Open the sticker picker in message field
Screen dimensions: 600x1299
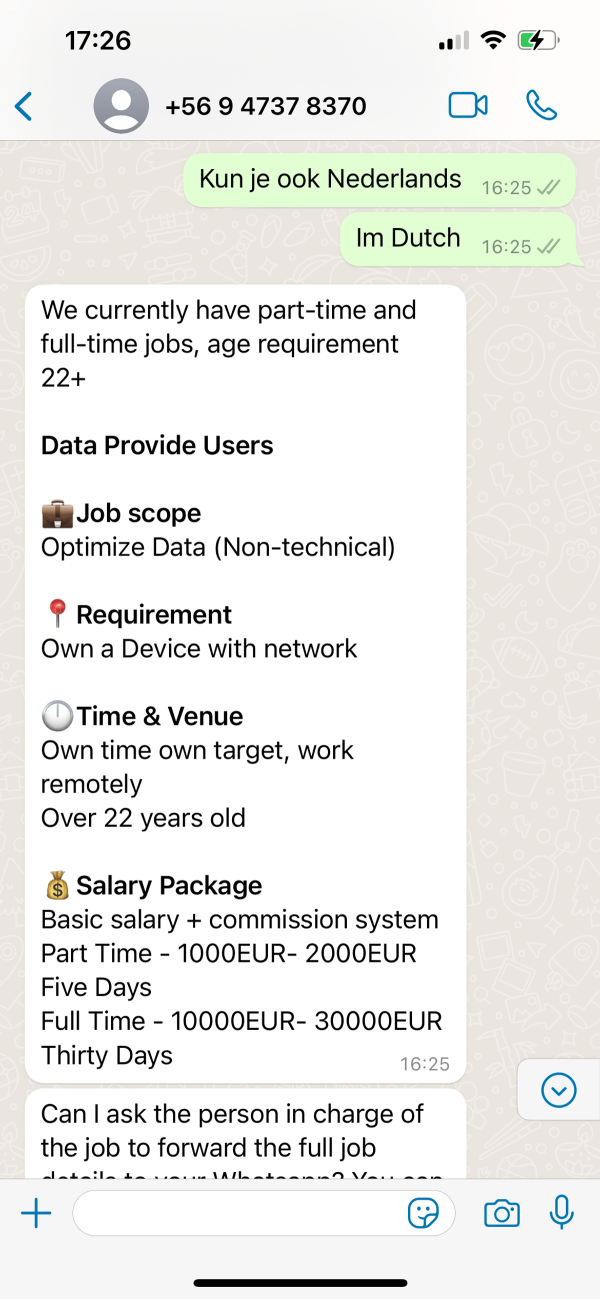424,1214
